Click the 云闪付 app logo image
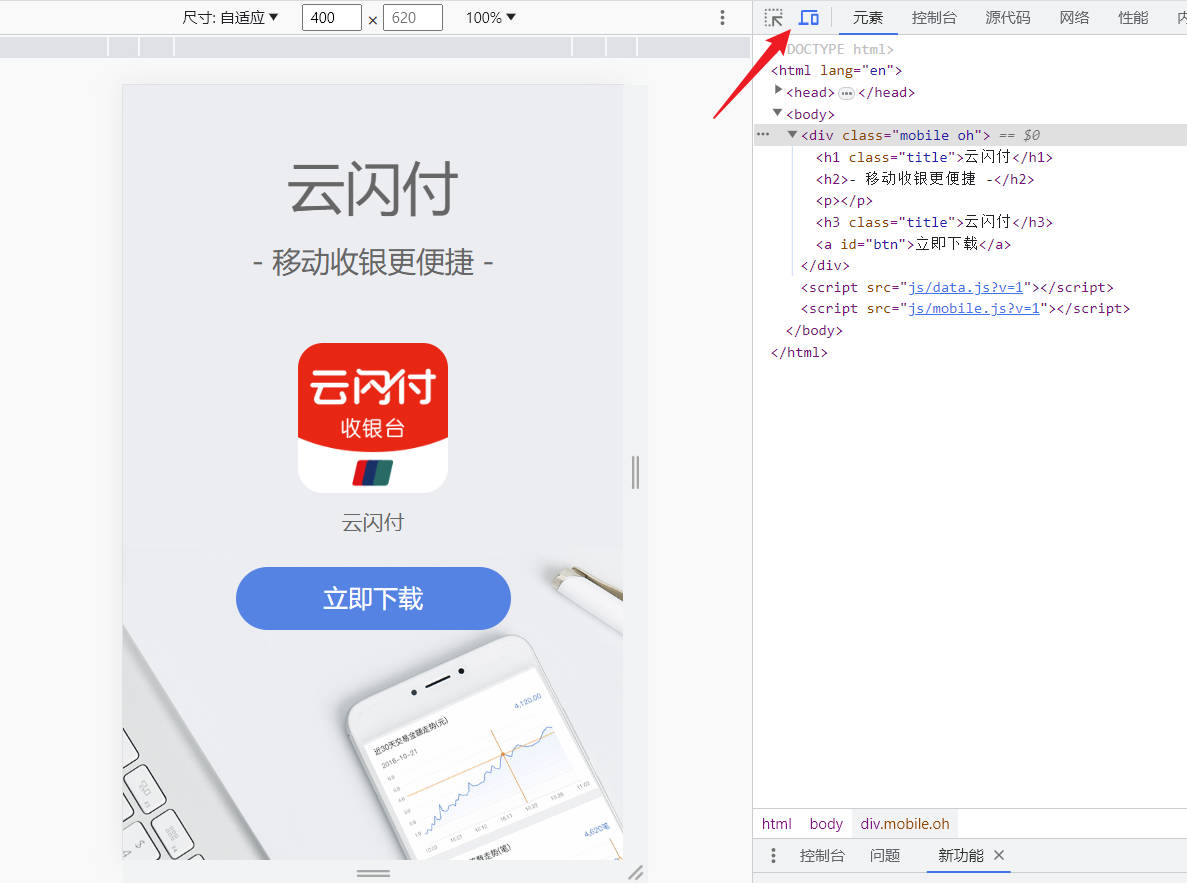Screen dimensions: 1187x883 373,416
